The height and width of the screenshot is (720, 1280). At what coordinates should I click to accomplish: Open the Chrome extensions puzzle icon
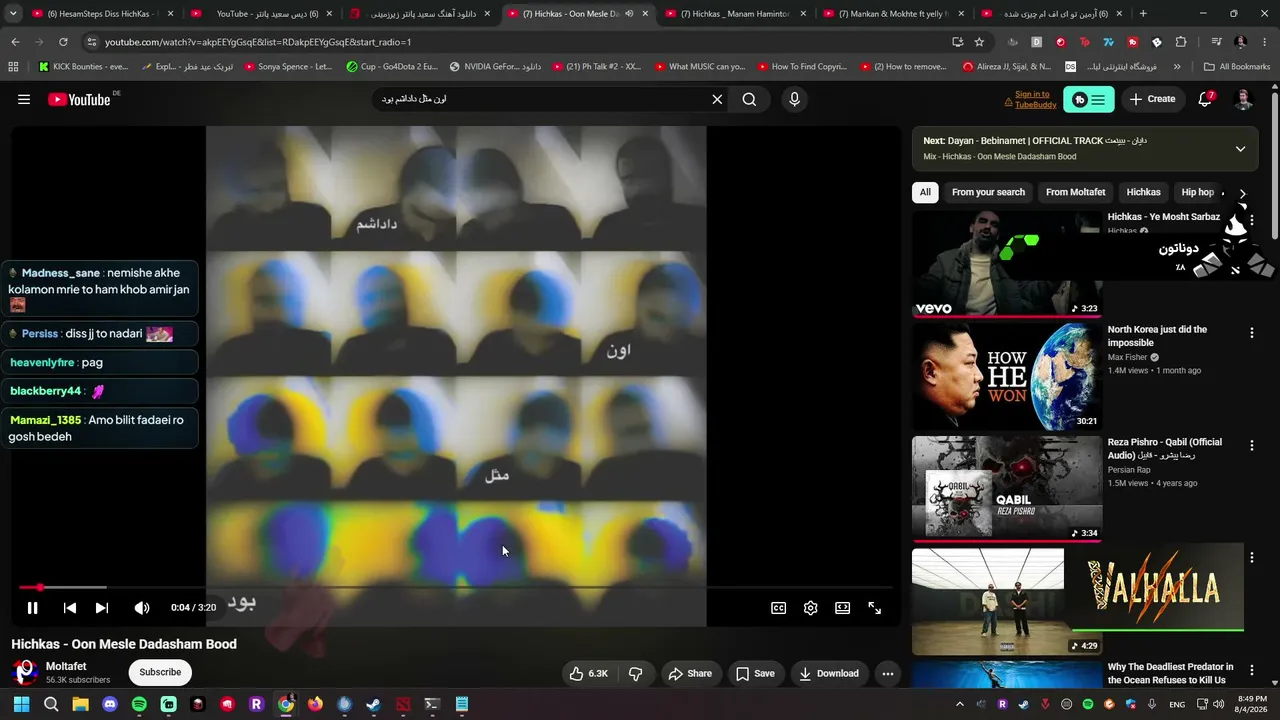1181,42
